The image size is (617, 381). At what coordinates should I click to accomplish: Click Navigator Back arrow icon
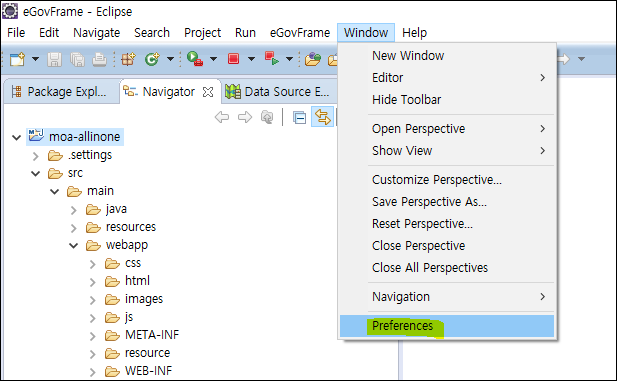tap(222, 117)
